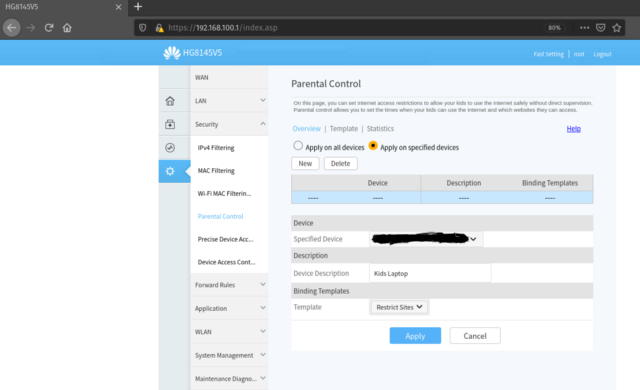Screen dimensions: 640x390
Task: Collapse the Security menu section
Action: (x=229, y=124)
